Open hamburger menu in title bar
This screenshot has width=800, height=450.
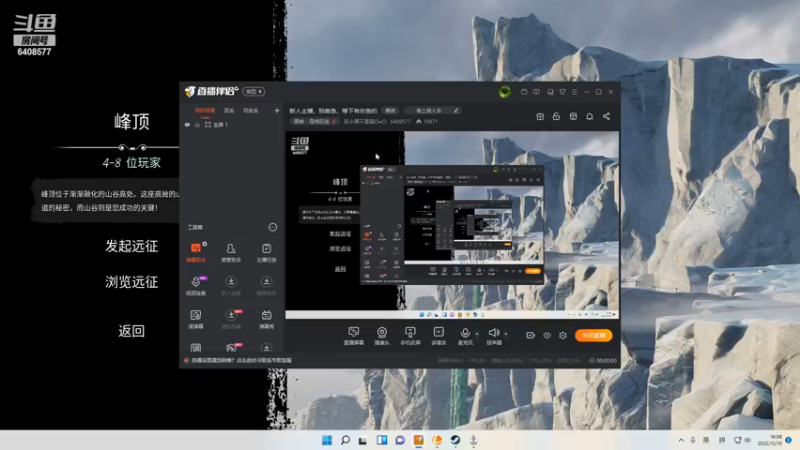click(574, 92)
